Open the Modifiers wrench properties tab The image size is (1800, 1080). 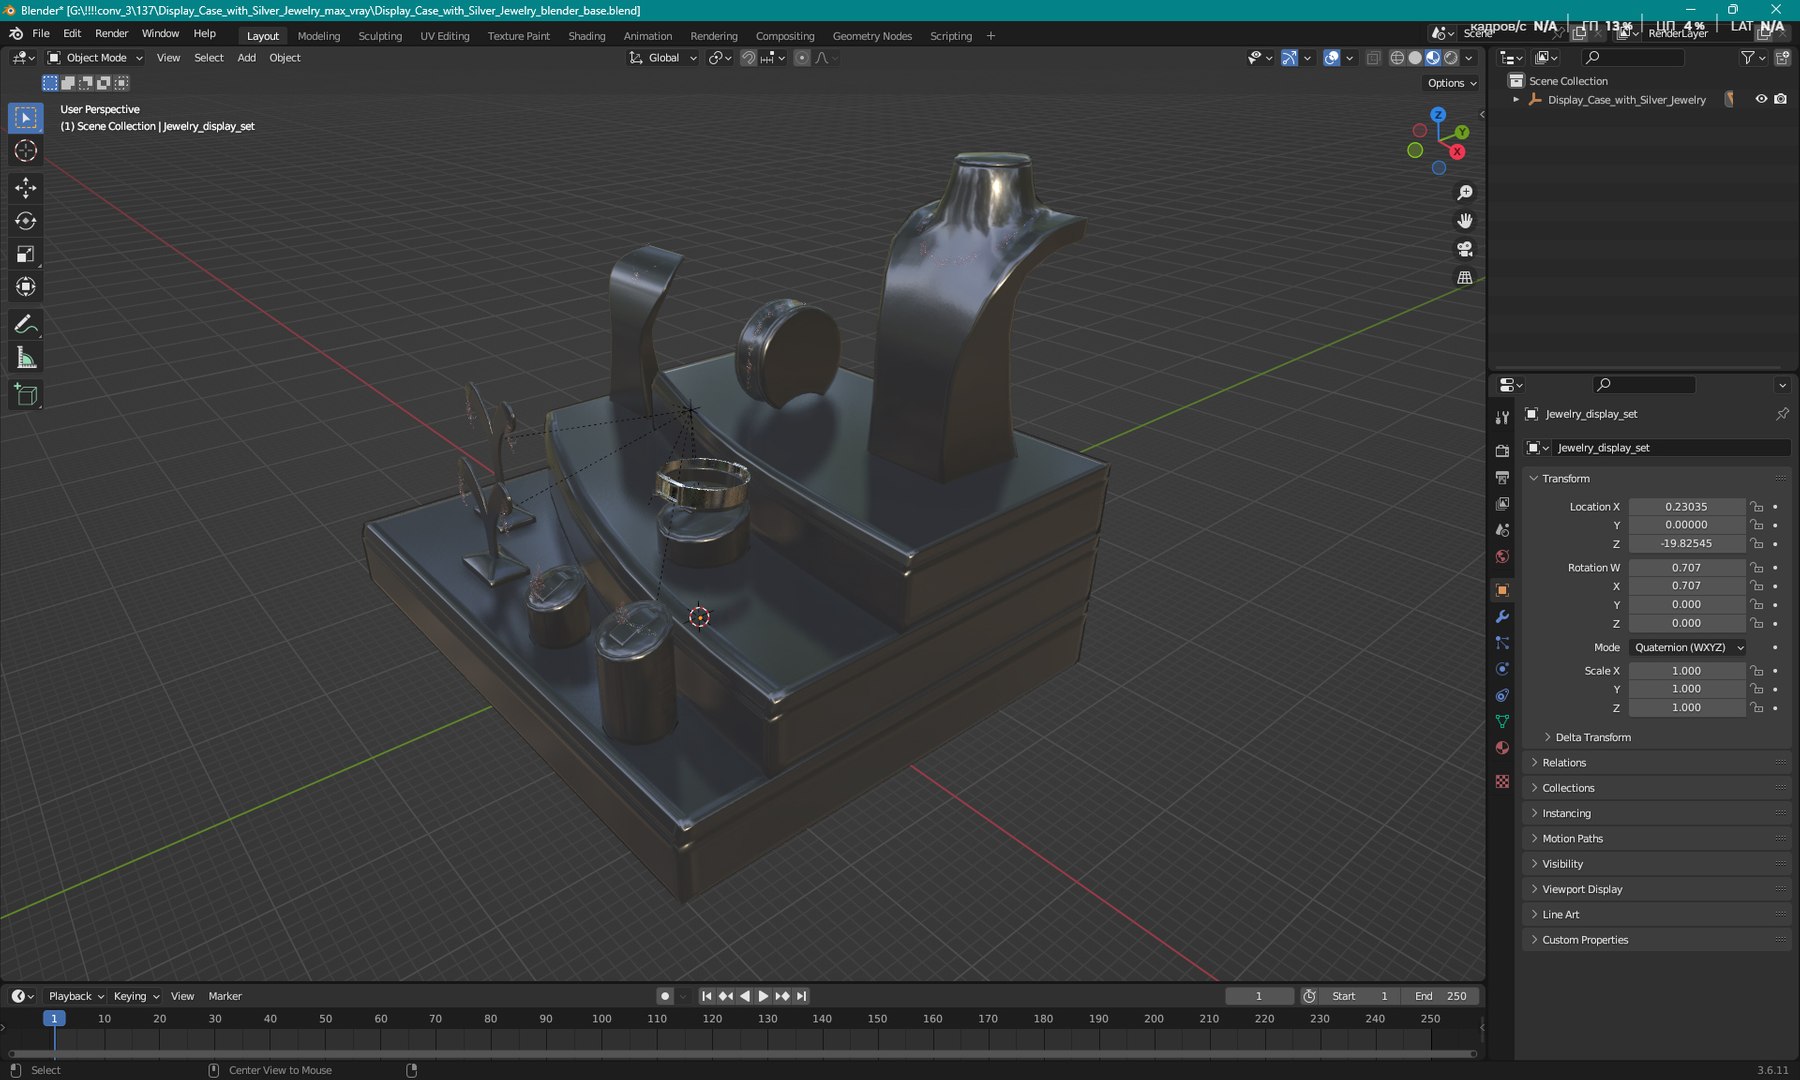(1502, 617)
